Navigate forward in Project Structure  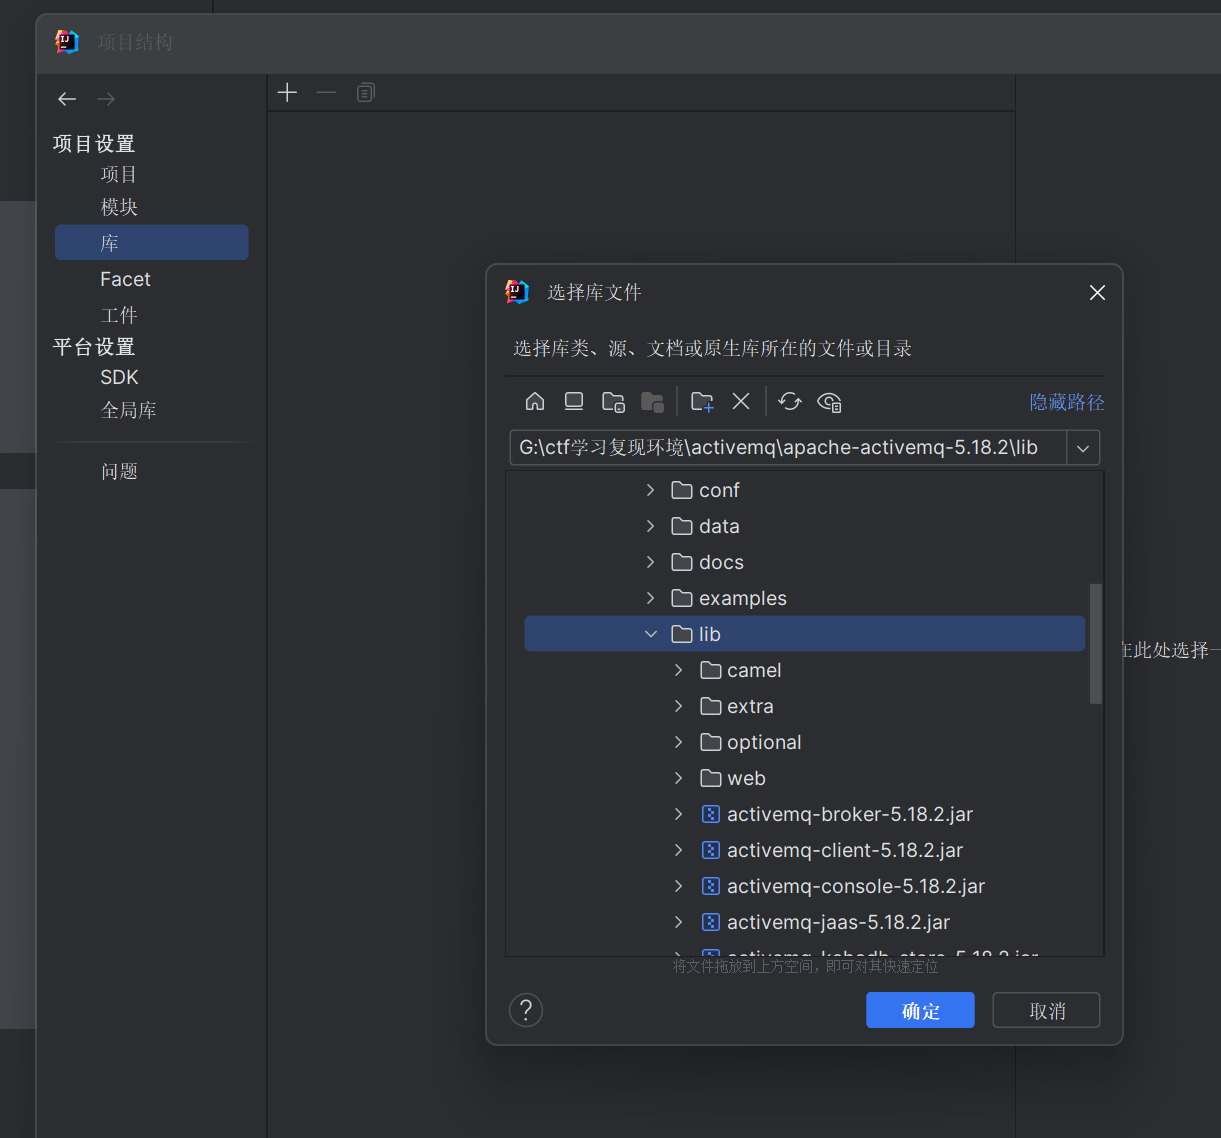point(106,99)
